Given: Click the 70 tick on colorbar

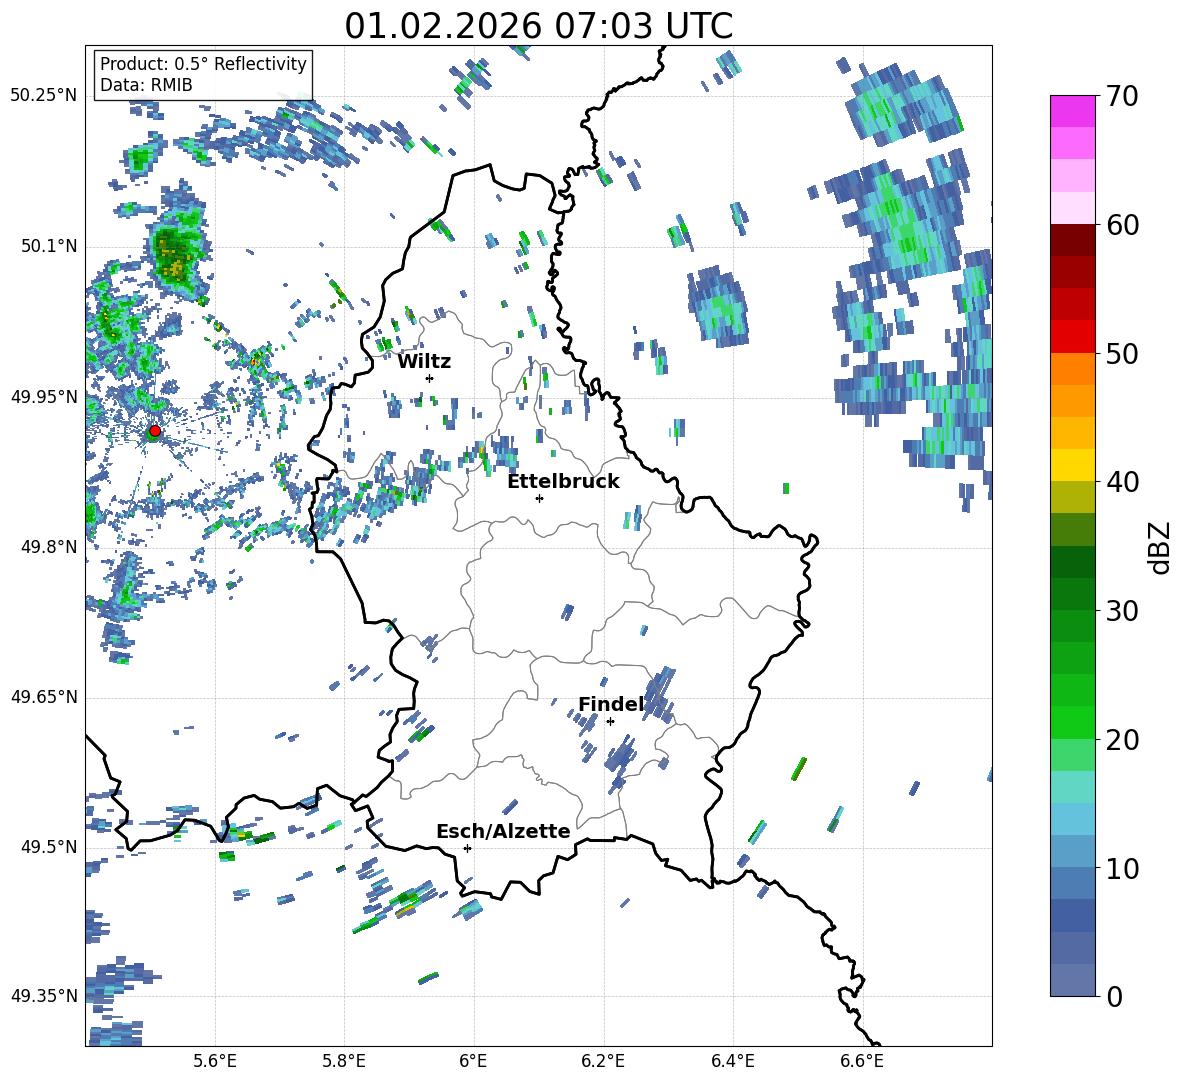Looking at the screenshot, I should coord(1122,97).
